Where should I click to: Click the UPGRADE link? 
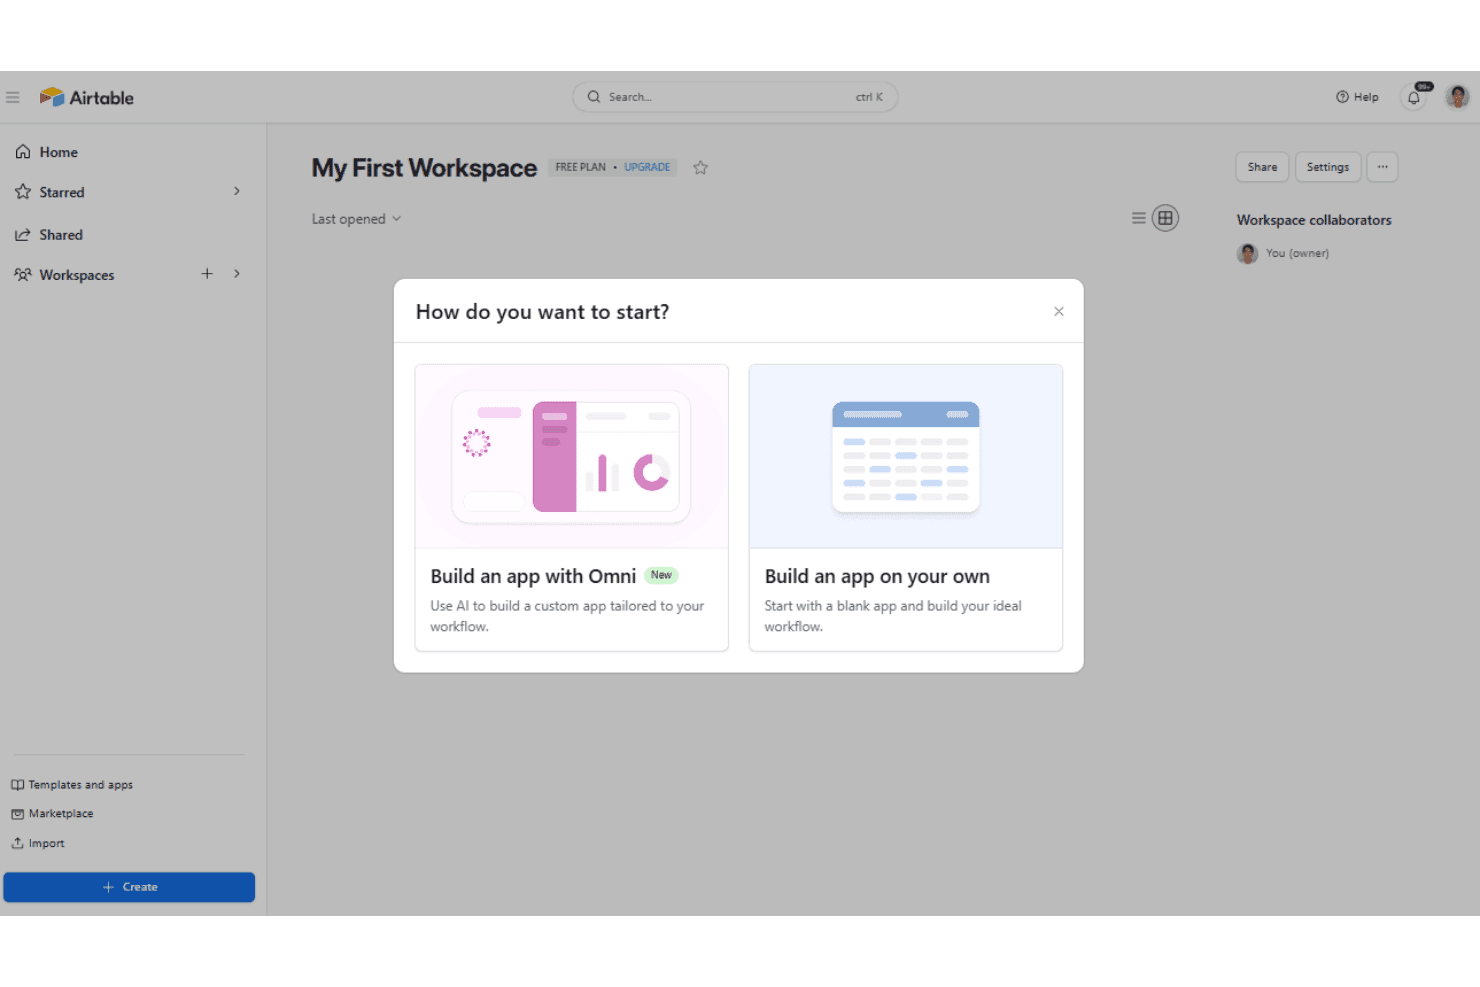click(x=647, y=167)
